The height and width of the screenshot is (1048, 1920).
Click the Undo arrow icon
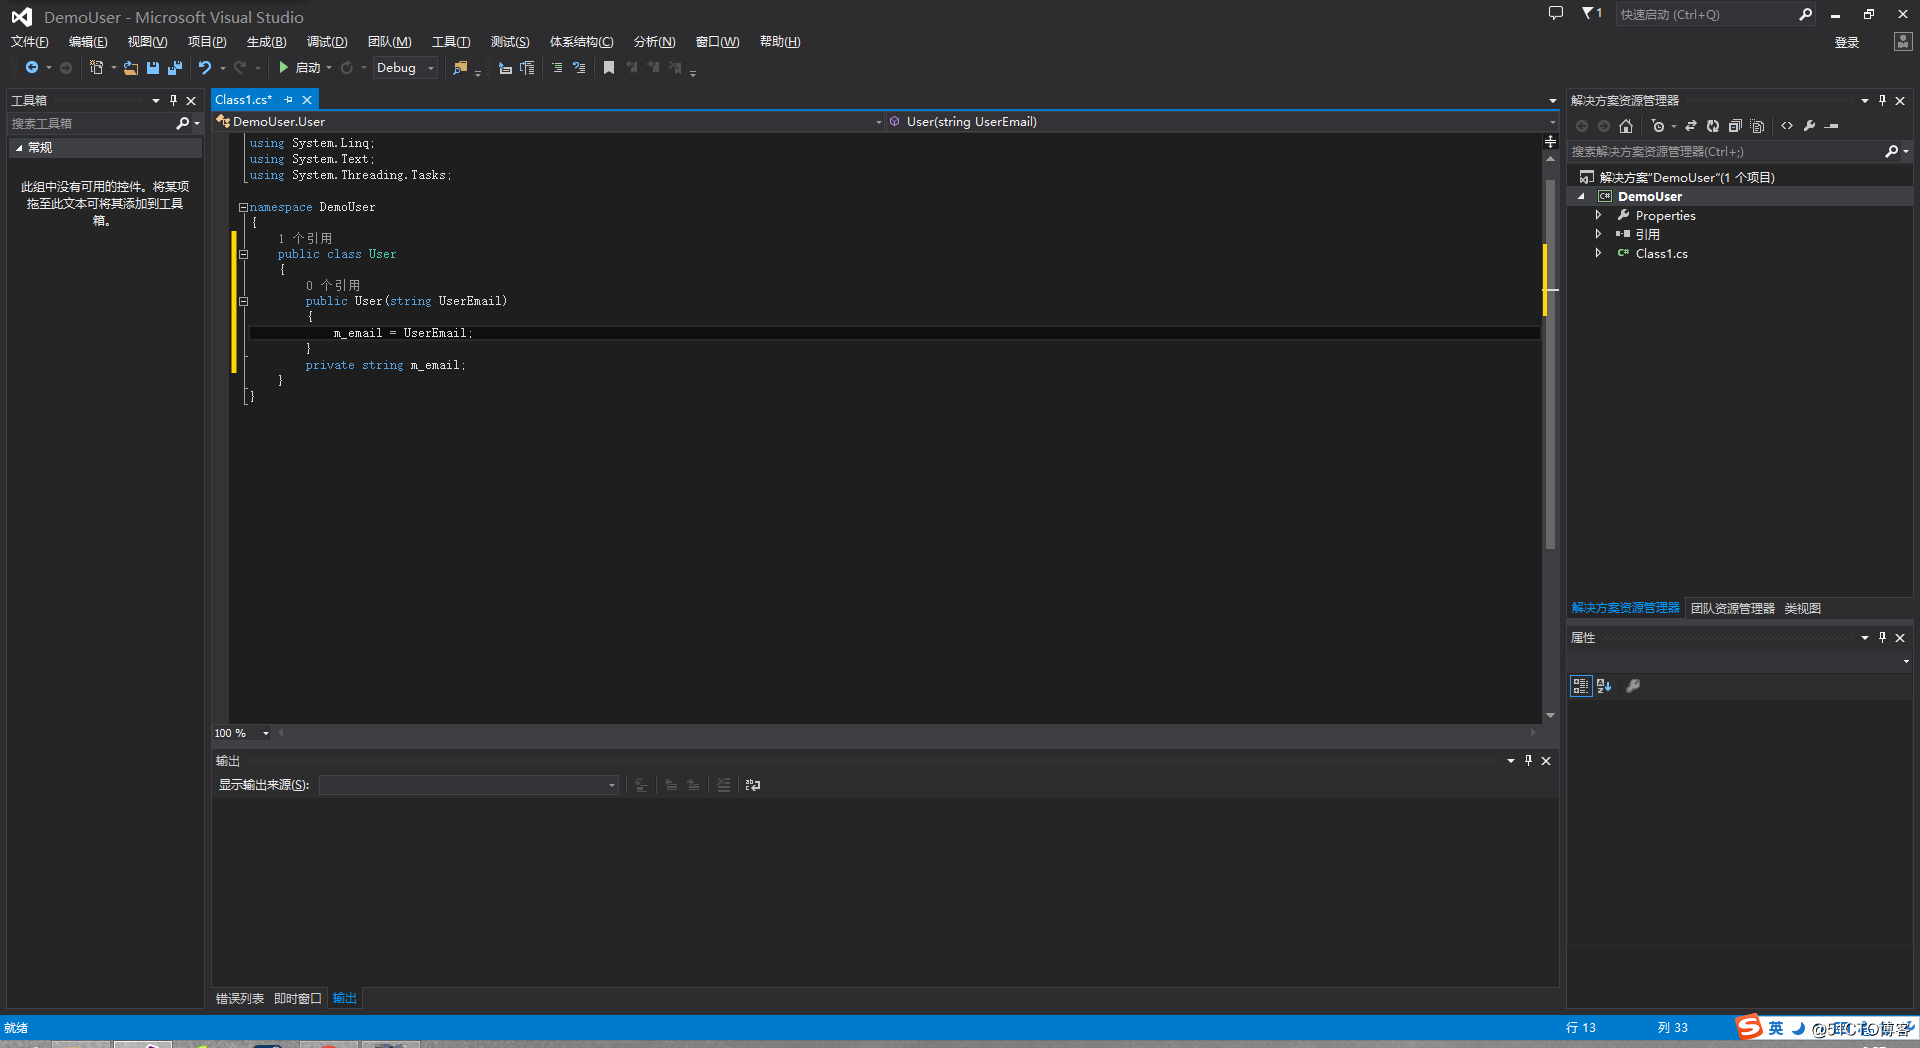click(205, 68)
